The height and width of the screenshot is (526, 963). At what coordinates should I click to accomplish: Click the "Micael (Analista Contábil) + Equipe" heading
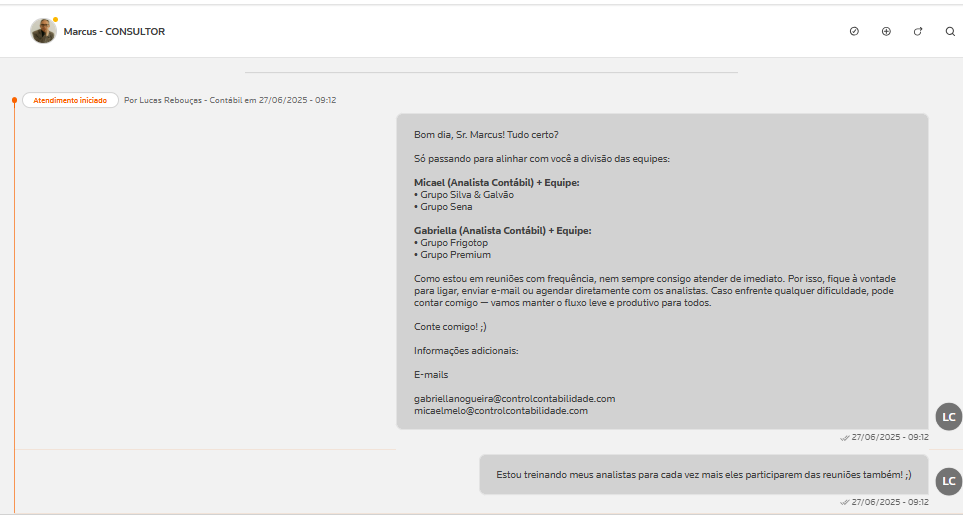tap(496, 183)
